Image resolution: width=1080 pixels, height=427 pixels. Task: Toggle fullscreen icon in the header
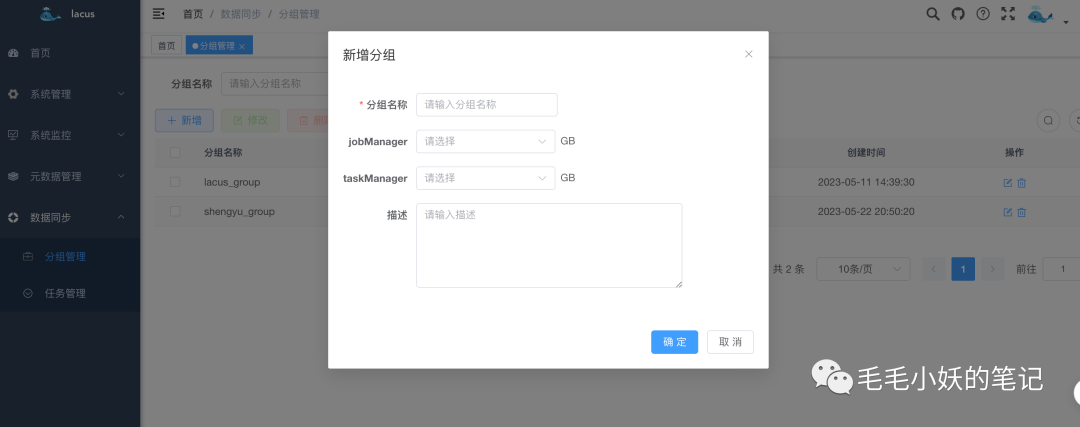(x=1008, y=14)
